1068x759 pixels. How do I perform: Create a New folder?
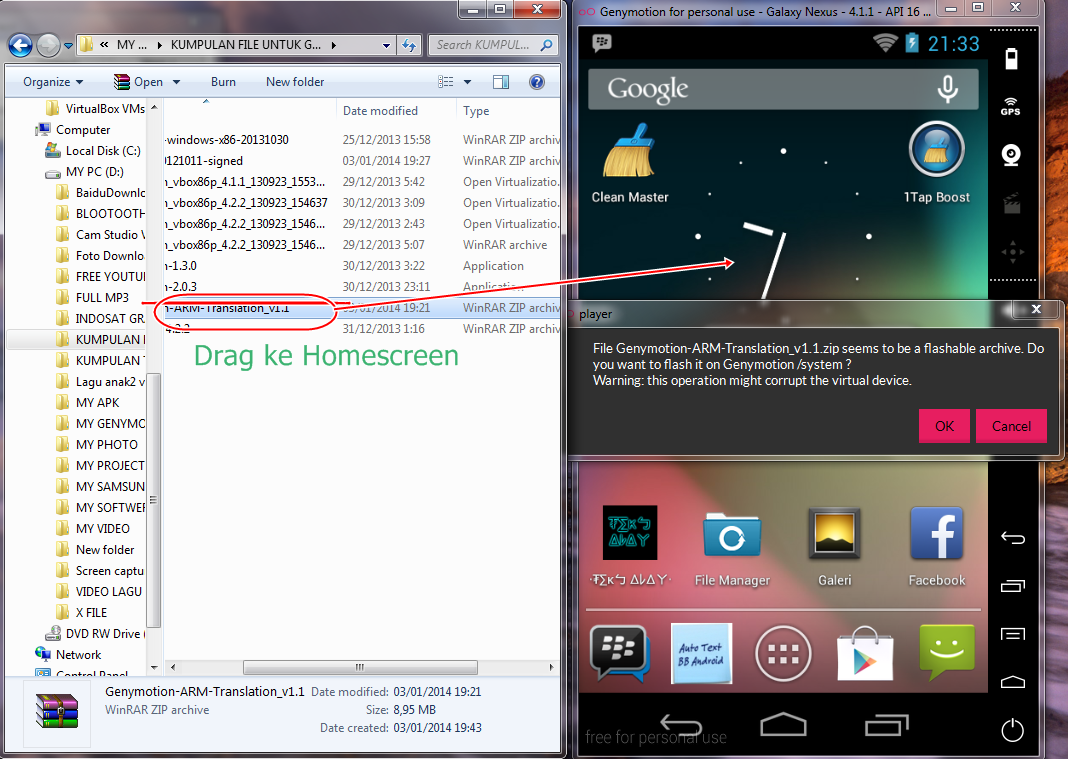295,82
